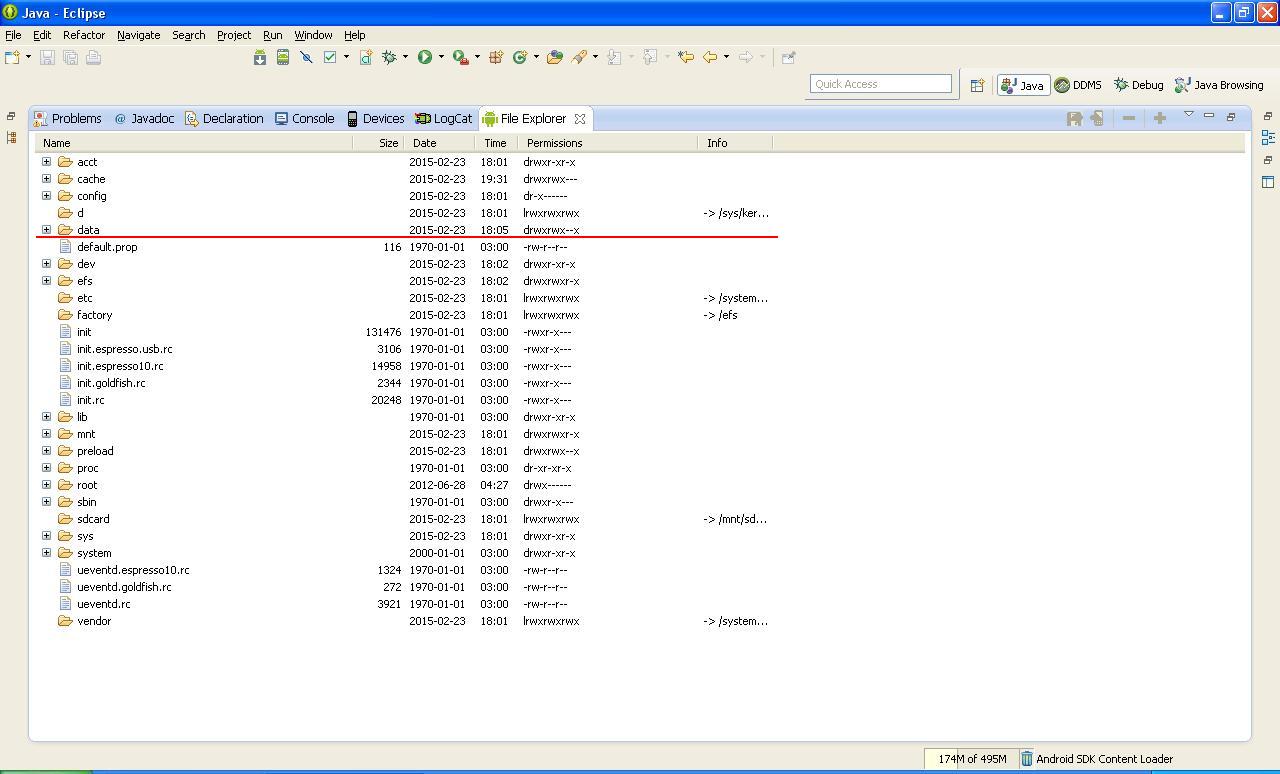Expand the system folder

(46, 553)
